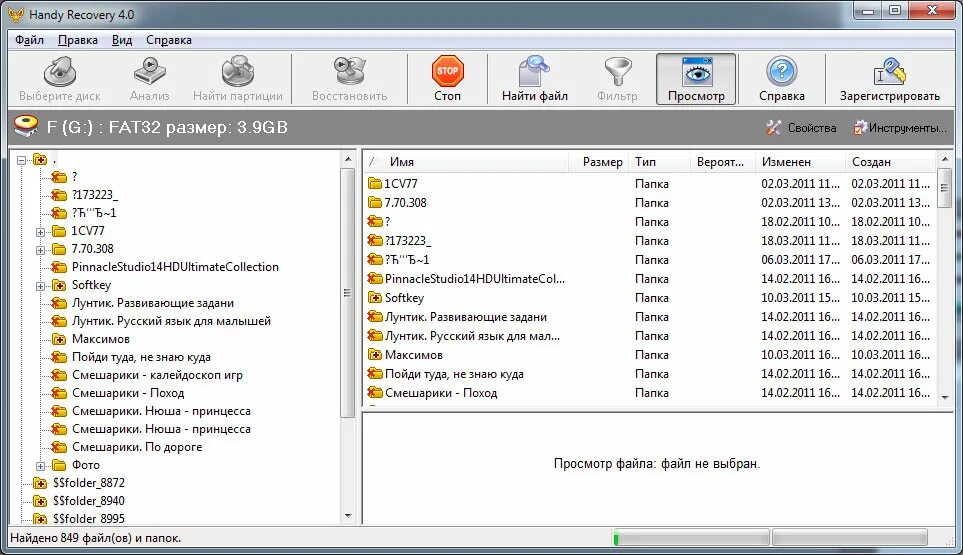Open the Вид menu

coord(122,40)
